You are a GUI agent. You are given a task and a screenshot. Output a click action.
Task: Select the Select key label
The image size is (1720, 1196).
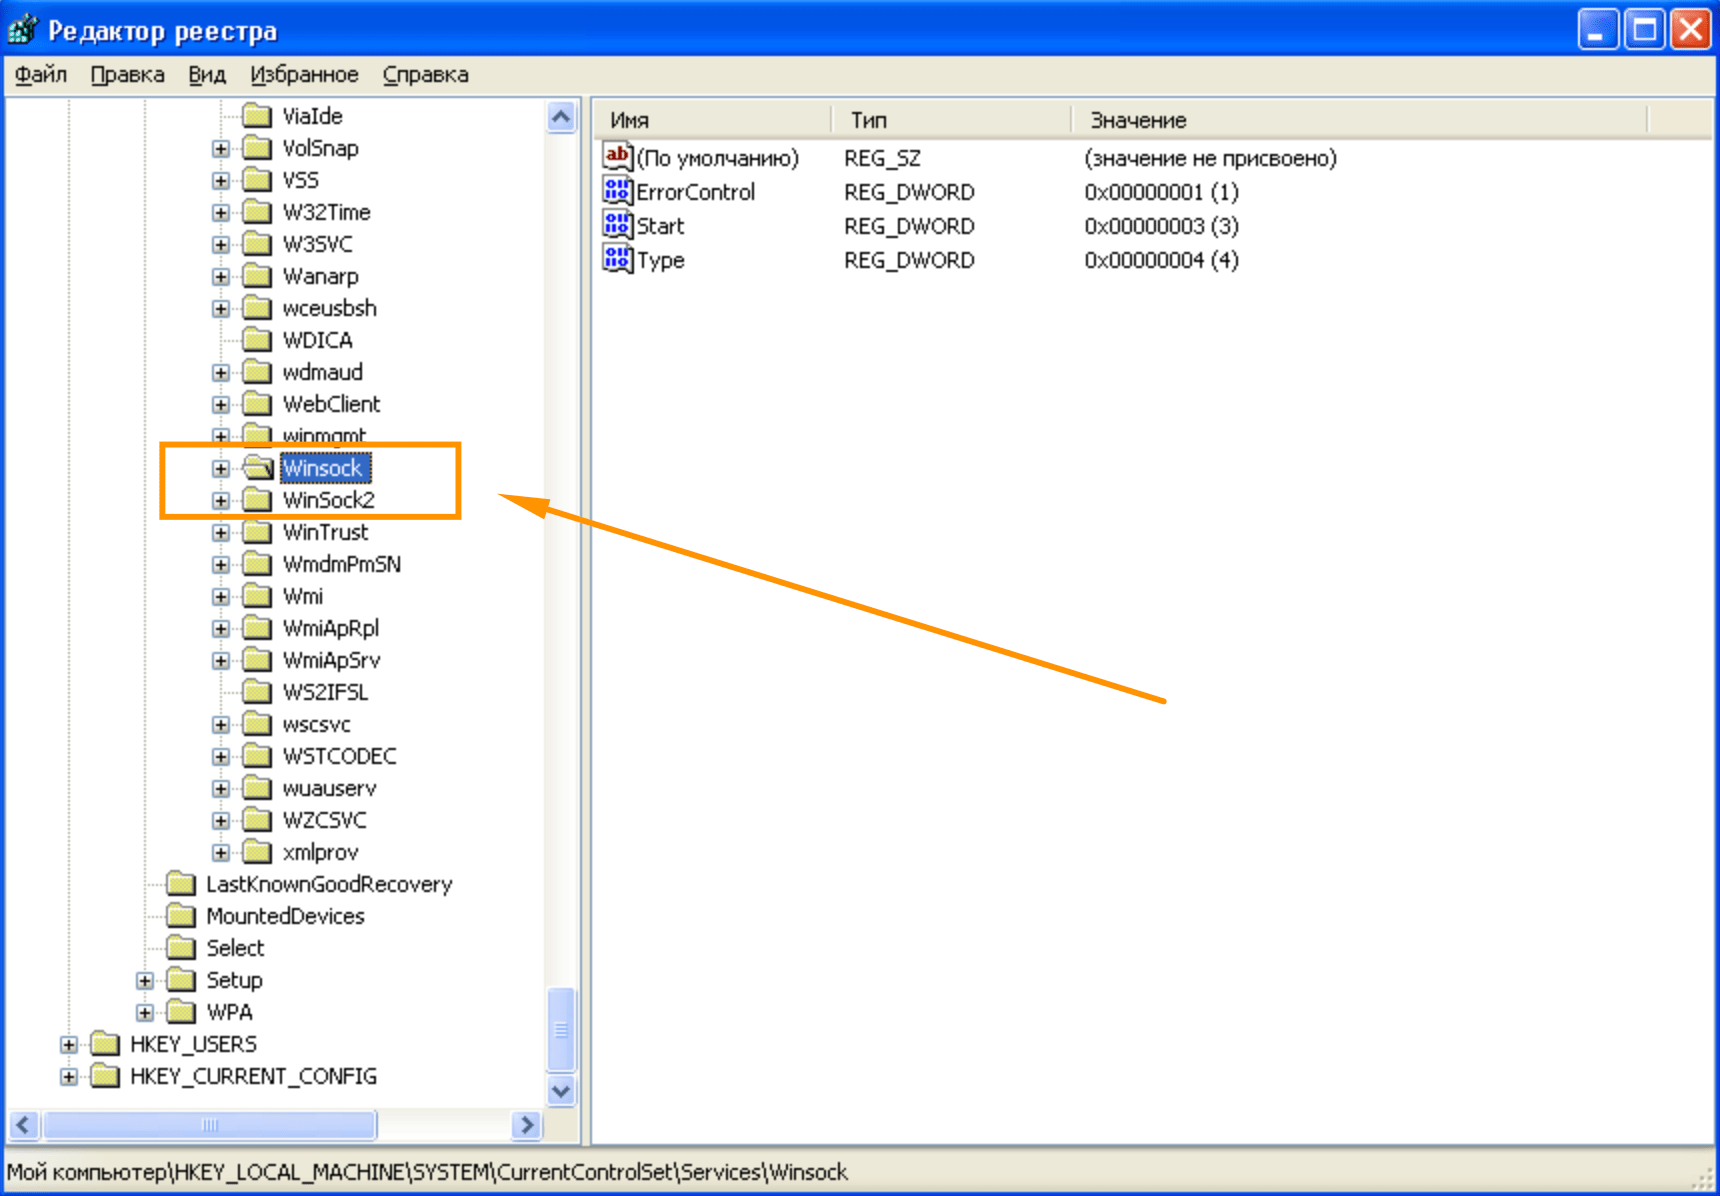click(x=235, y=948)
